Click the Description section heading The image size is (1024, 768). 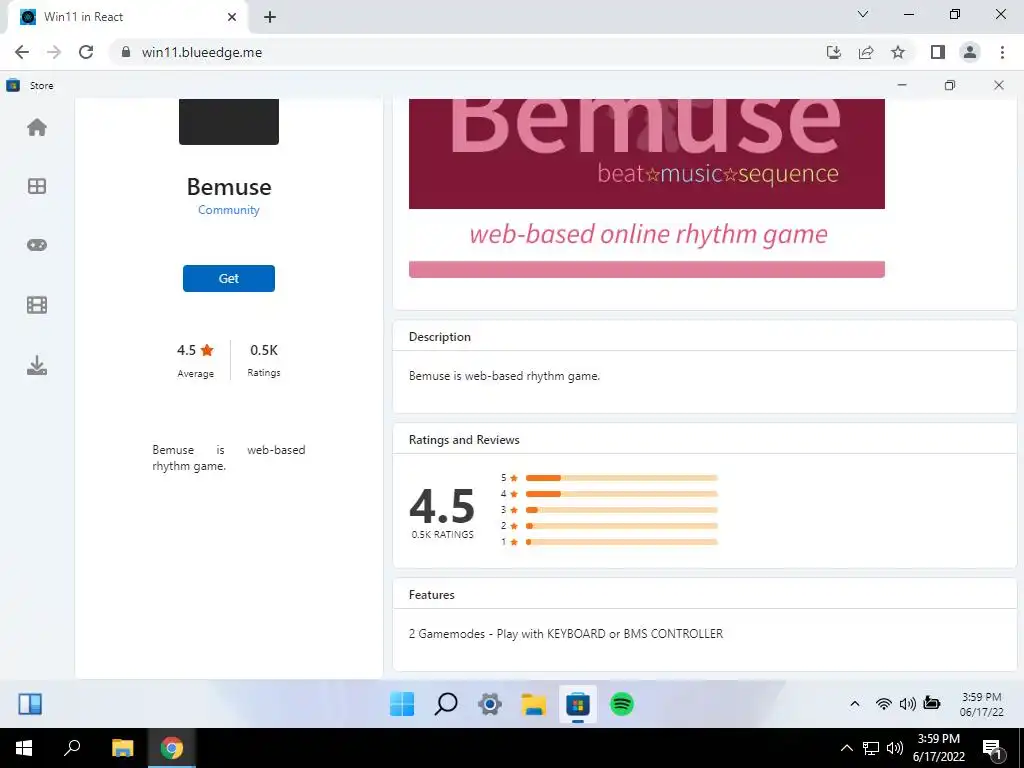[440, 337]
